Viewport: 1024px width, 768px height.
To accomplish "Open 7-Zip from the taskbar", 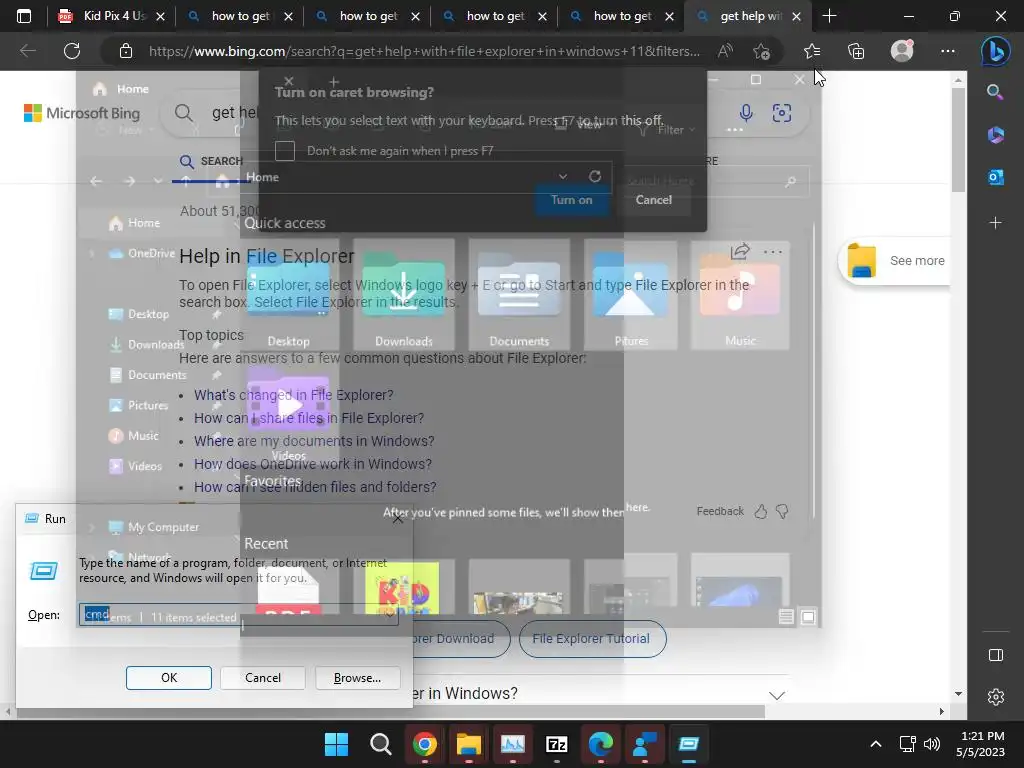I will click(556, 744).
